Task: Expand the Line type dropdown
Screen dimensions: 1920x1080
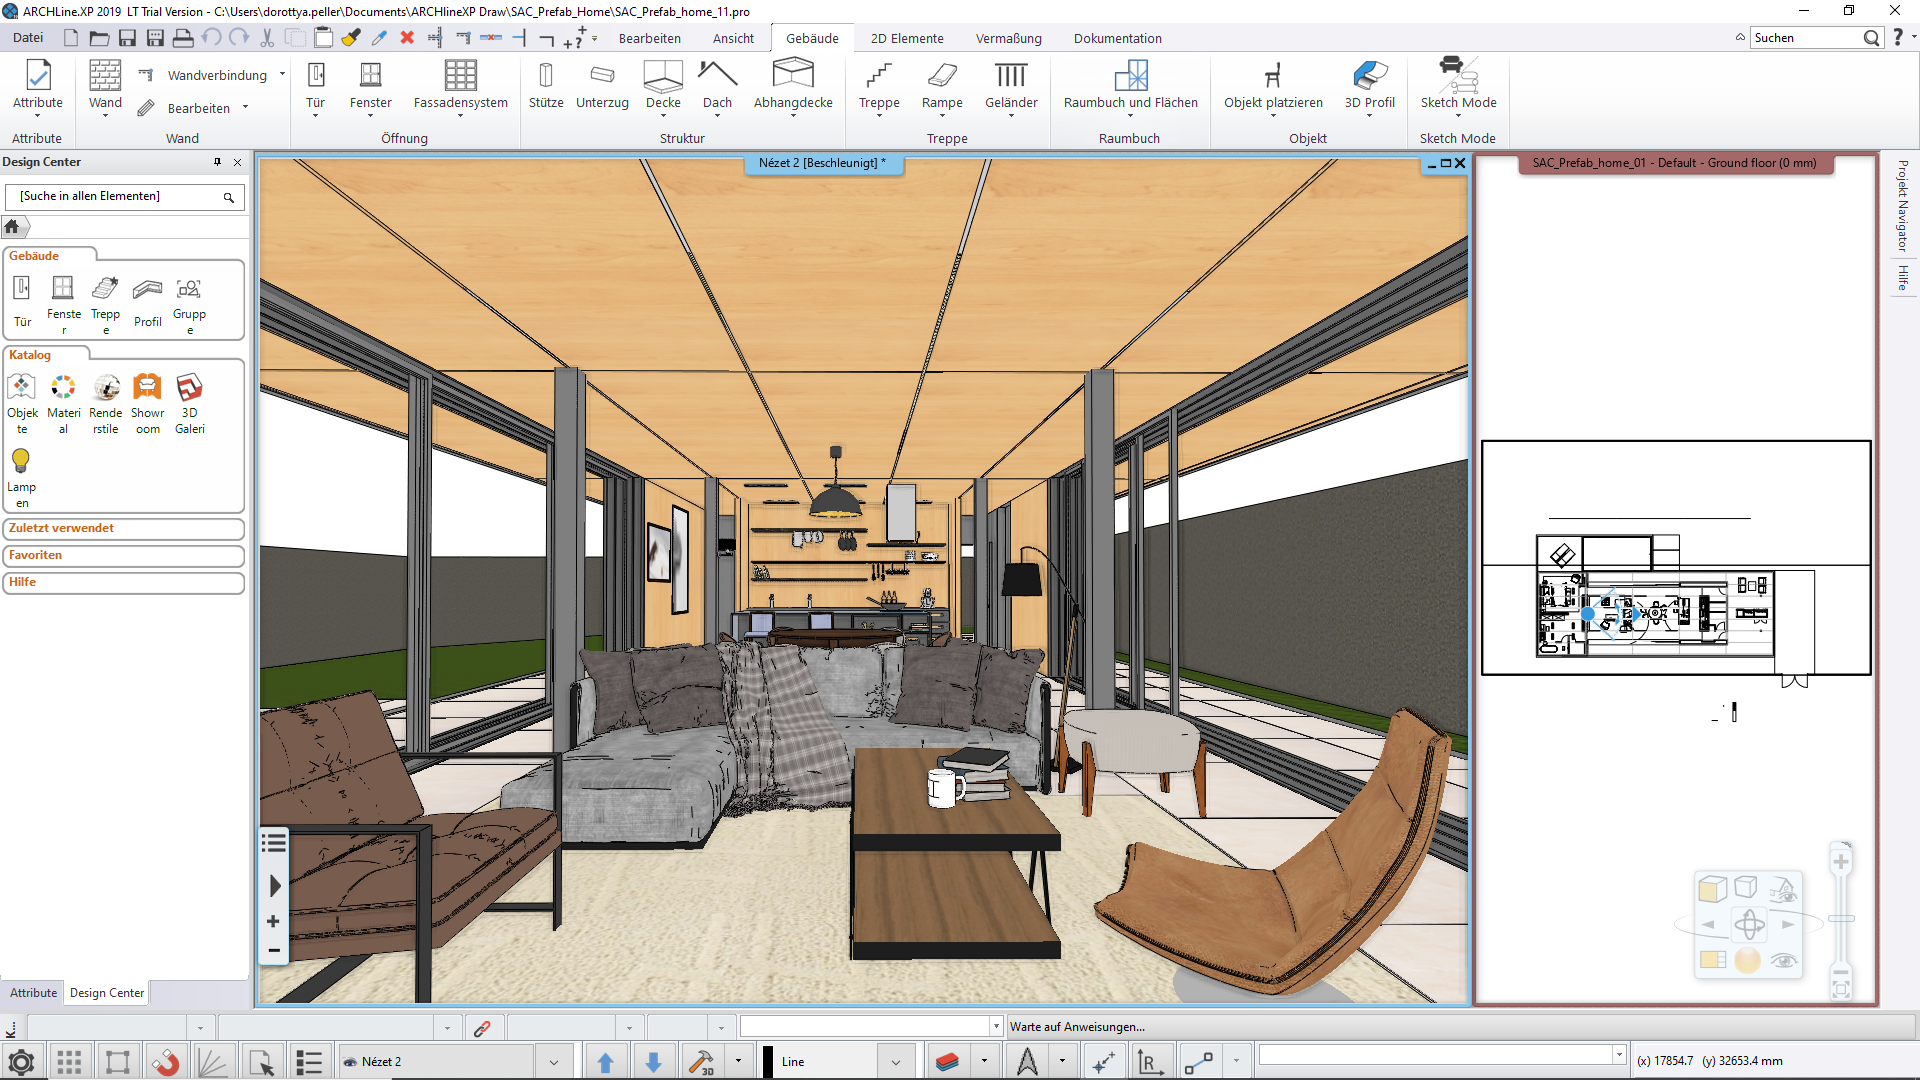Action: pos(895,1062)
